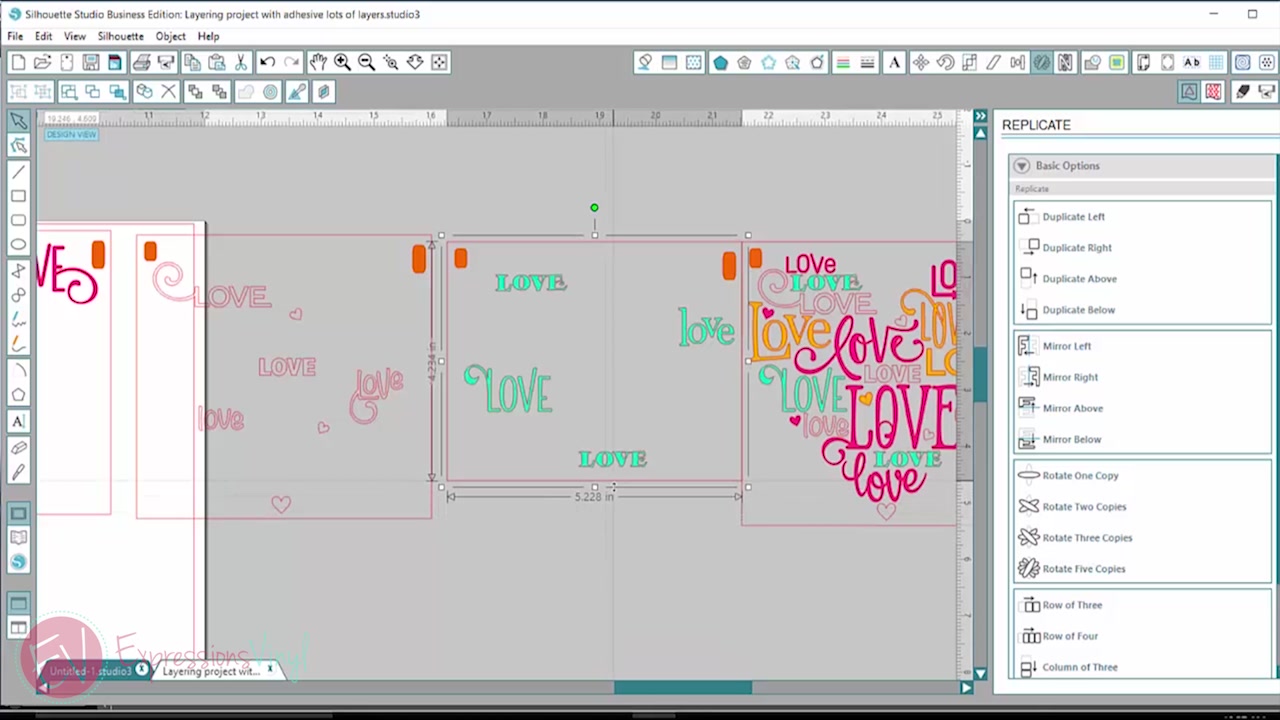
Task: Click Duplicate Right
Action: pos(1076,248)
